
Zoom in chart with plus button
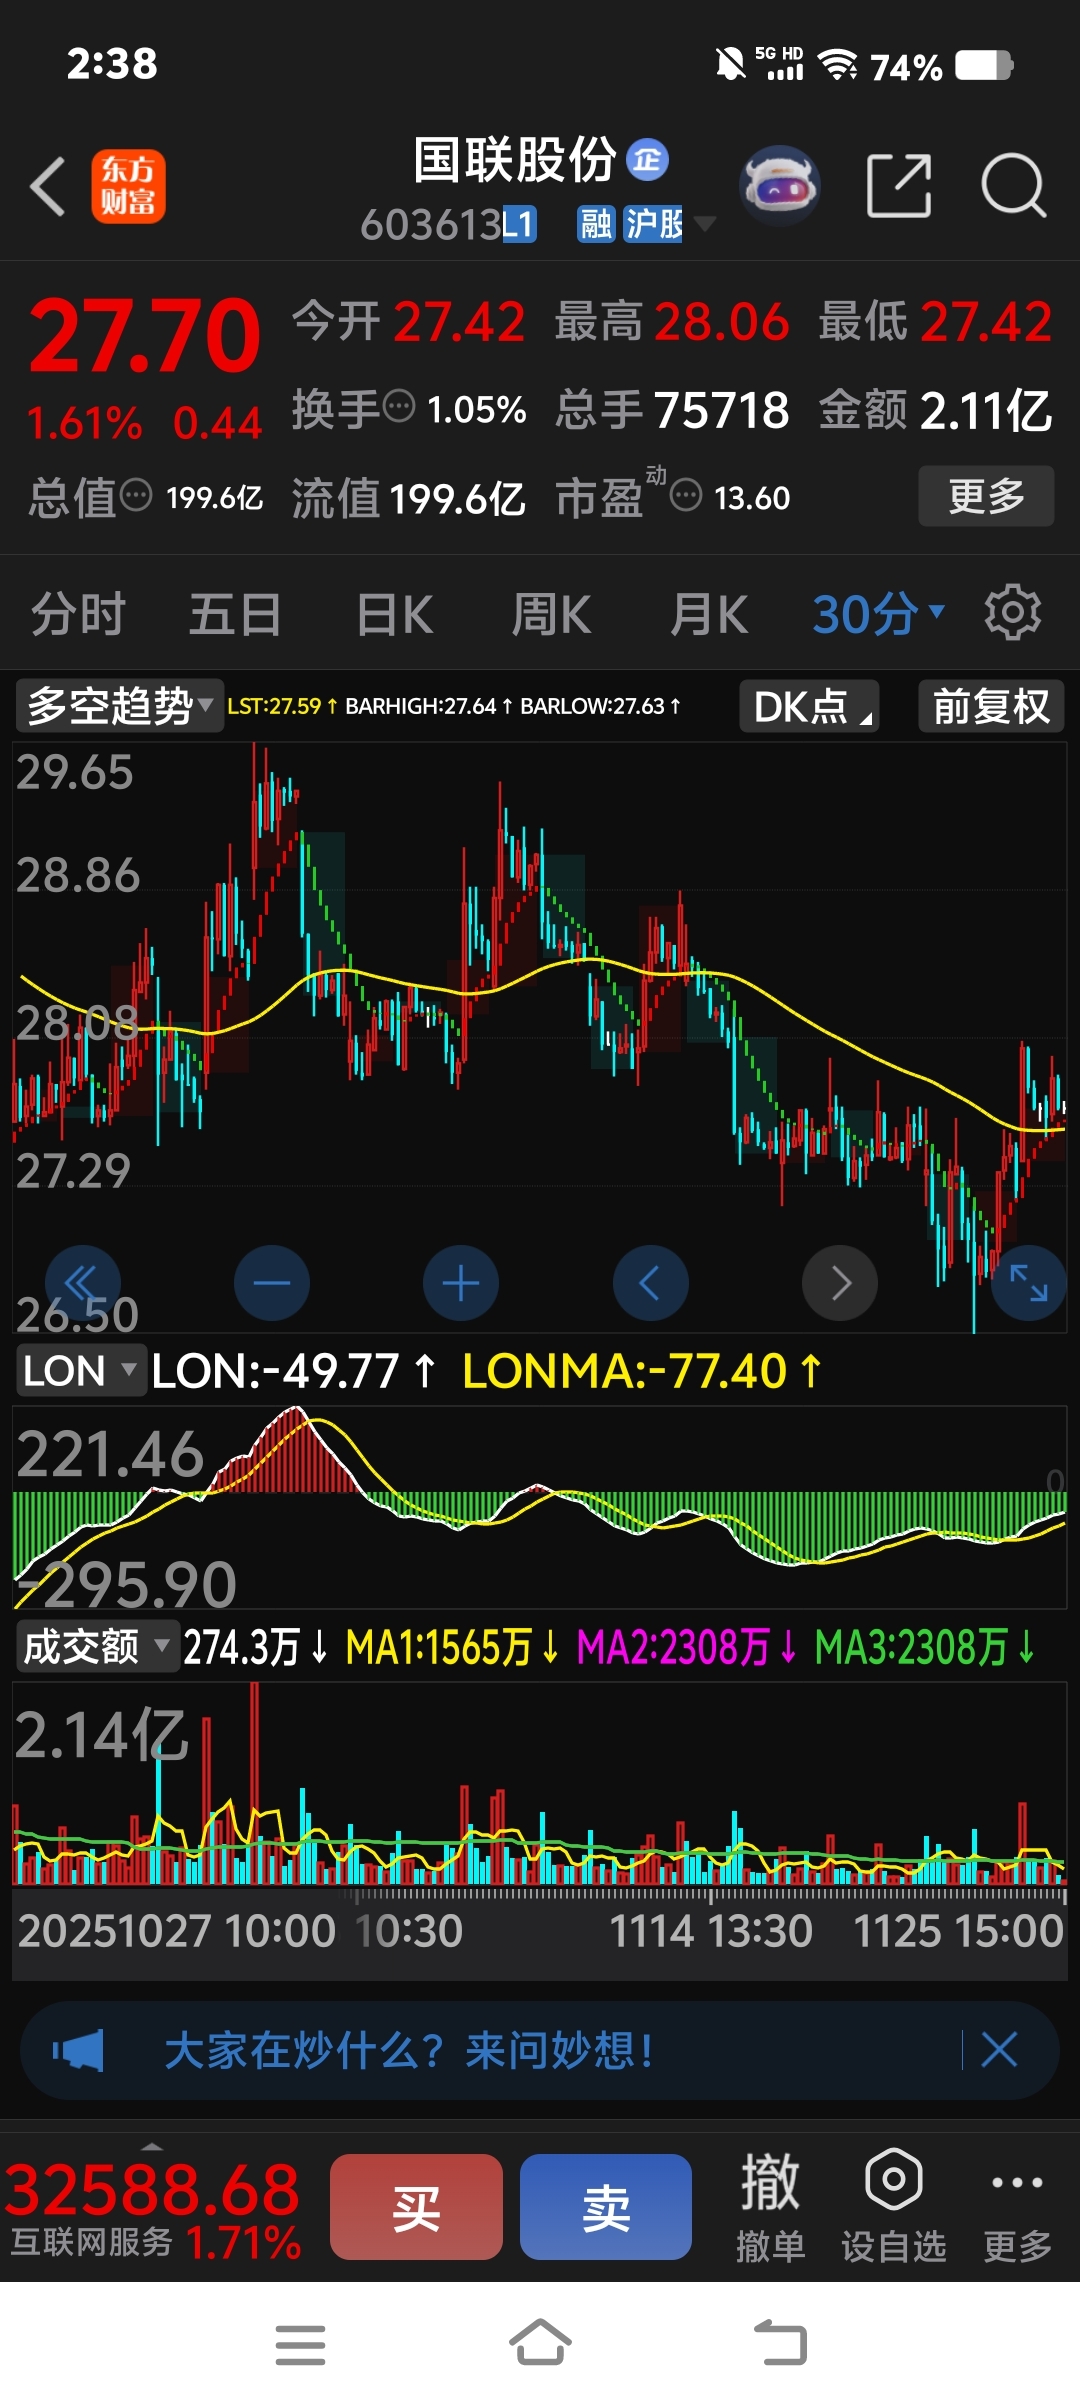click(x=461, y=1283)
